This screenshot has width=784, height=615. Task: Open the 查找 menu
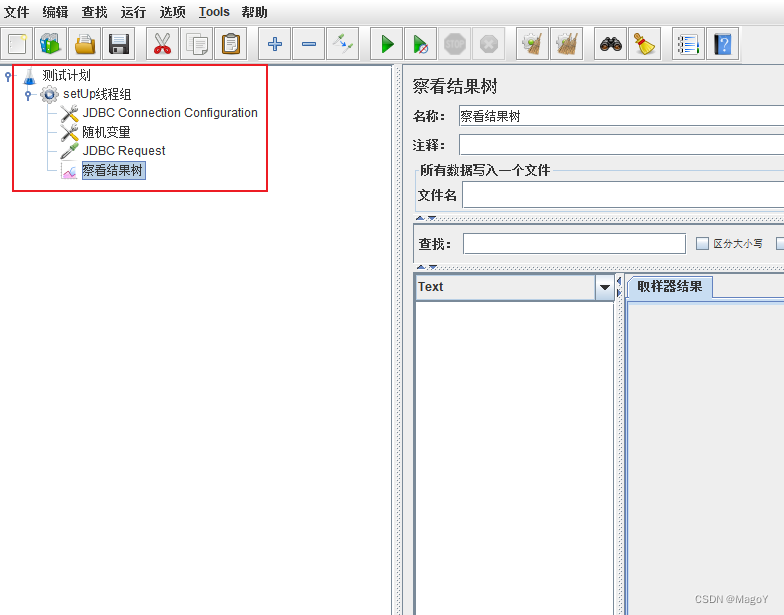(94, 12)
